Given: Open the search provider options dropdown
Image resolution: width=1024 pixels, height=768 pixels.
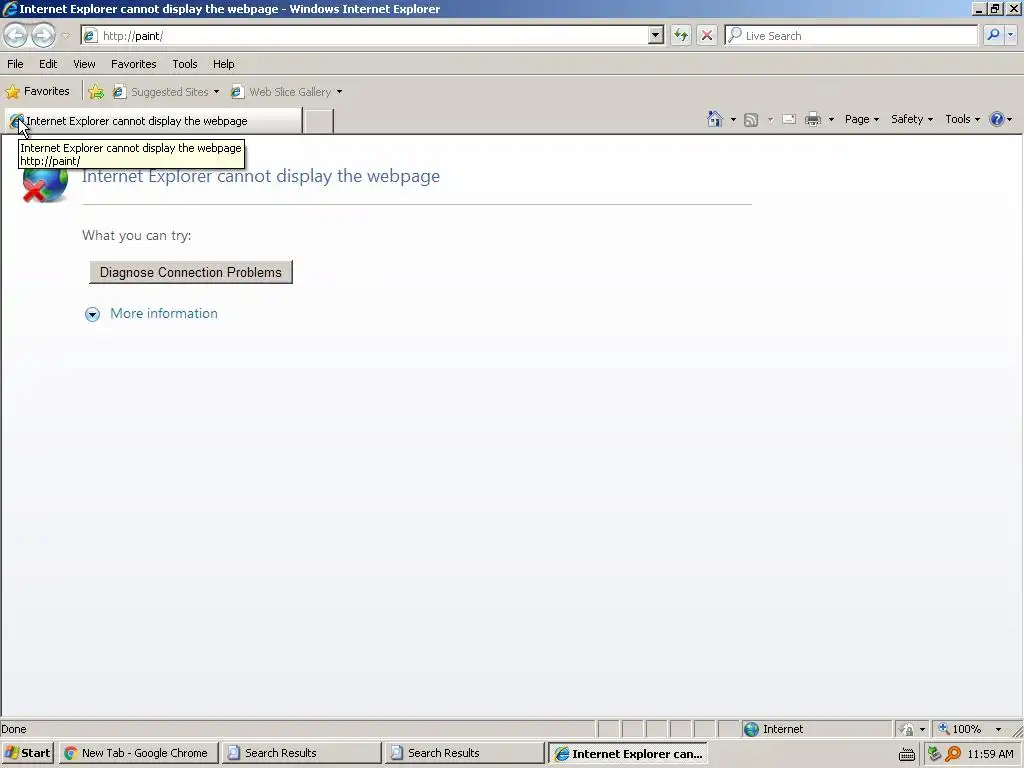Looking at the screenshot, I should [1010, 35].
